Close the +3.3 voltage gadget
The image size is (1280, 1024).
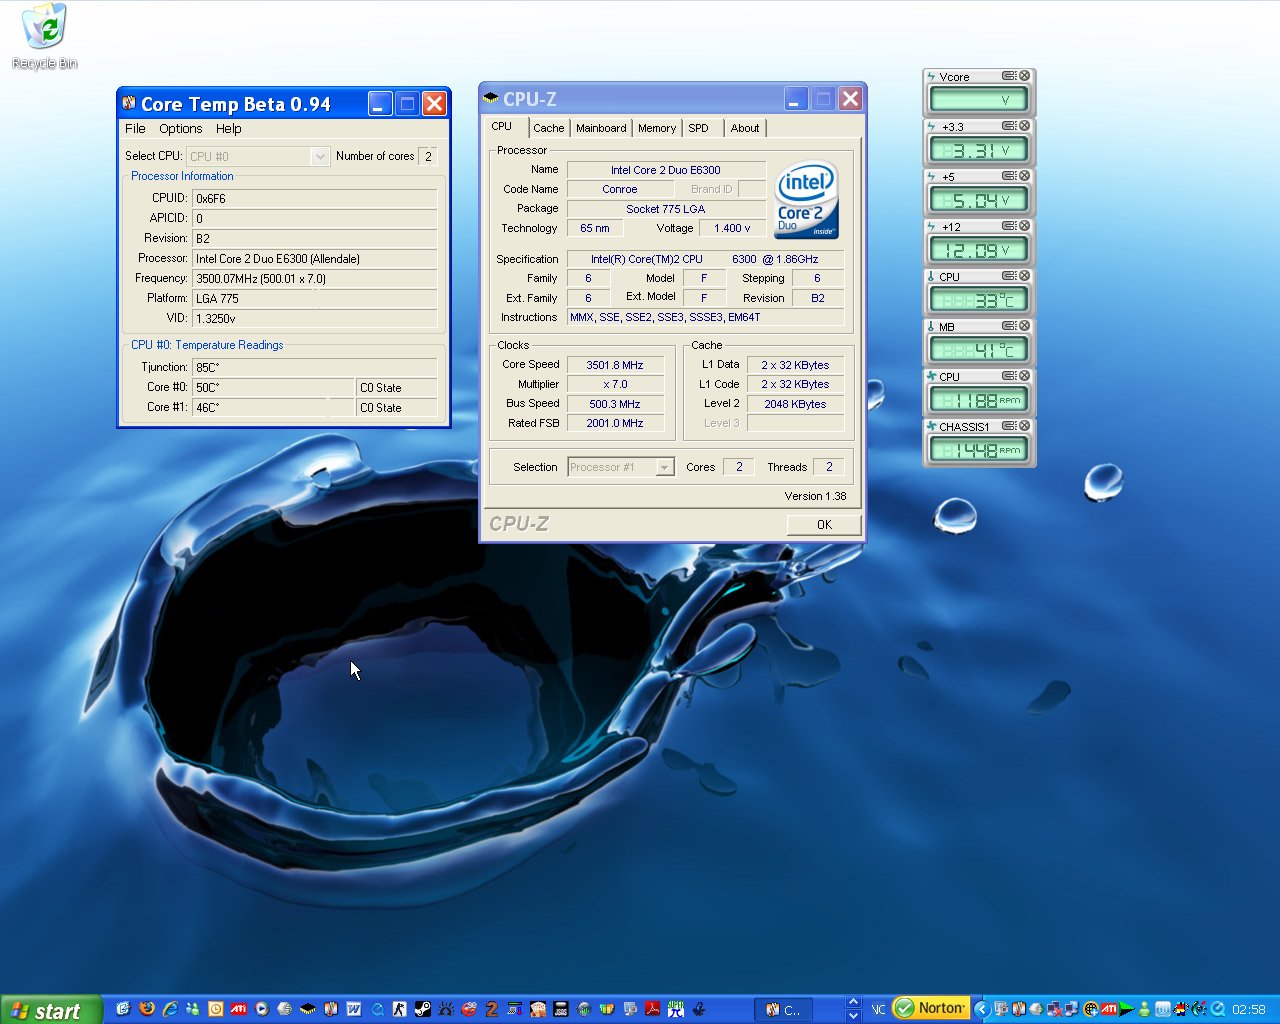tap(1025, 126)
